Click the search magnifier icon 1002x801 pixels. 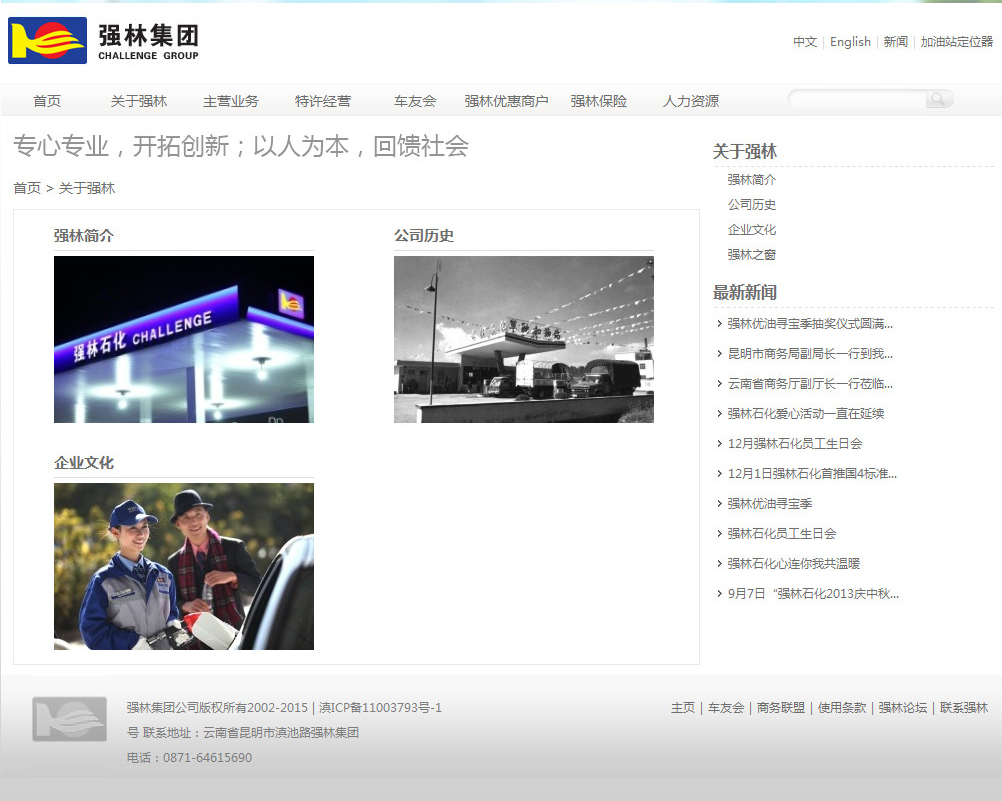tap(938, 99)
